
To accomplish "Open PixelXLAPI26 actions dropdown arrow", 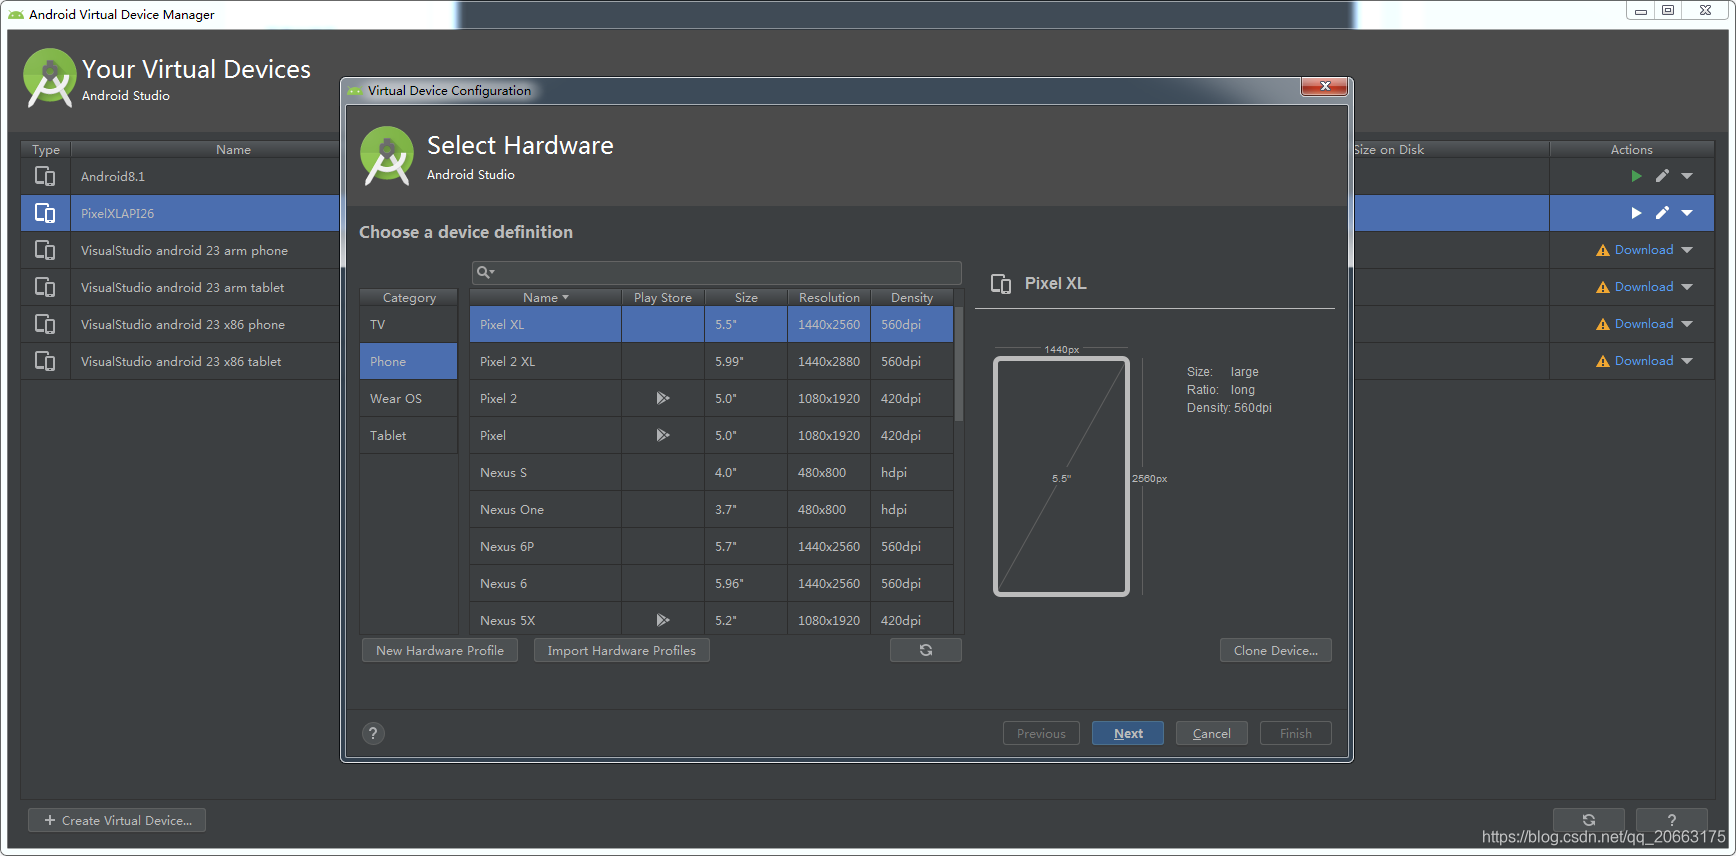I will point(1687,213).
